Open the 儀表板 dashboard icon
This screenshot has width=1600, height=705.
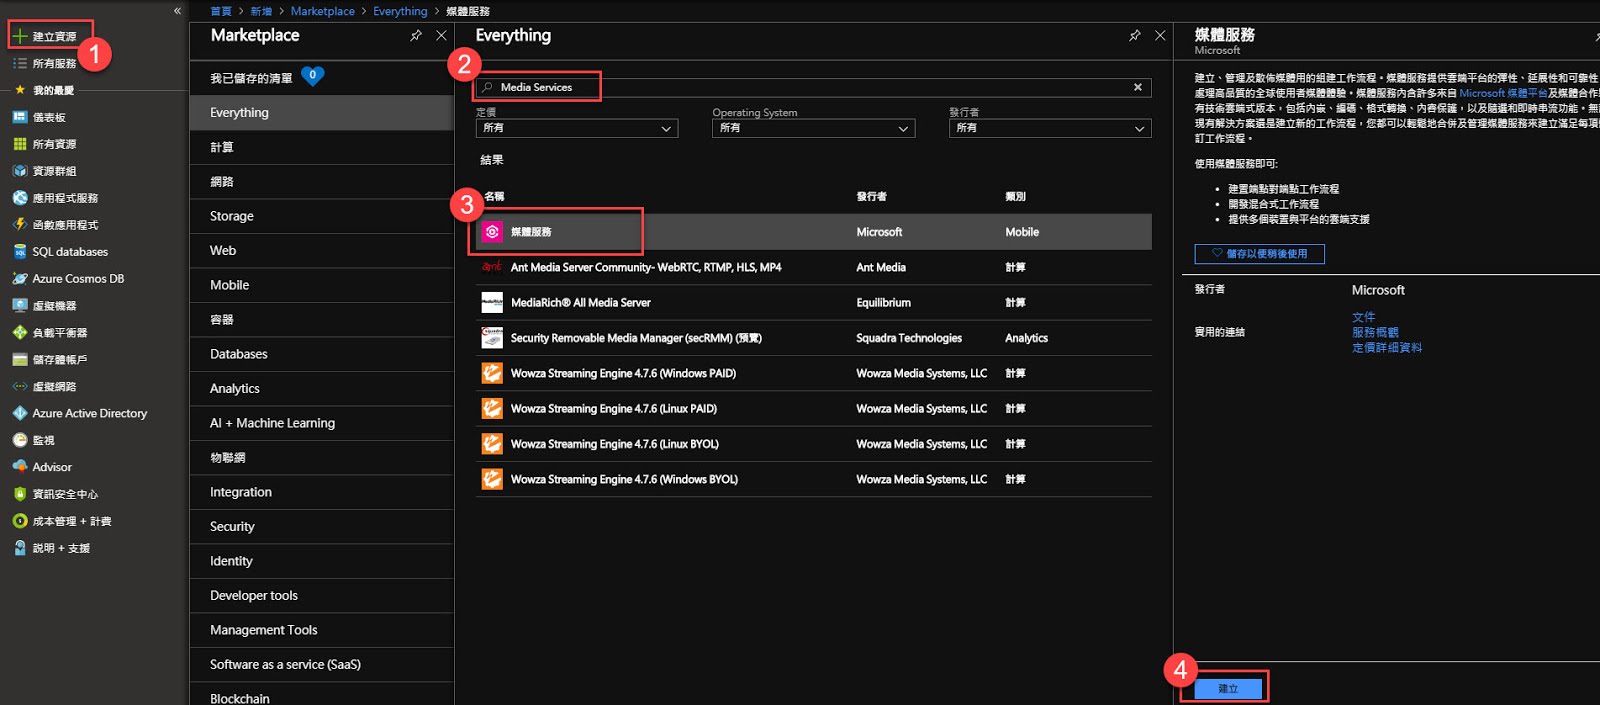pos(20,117)
